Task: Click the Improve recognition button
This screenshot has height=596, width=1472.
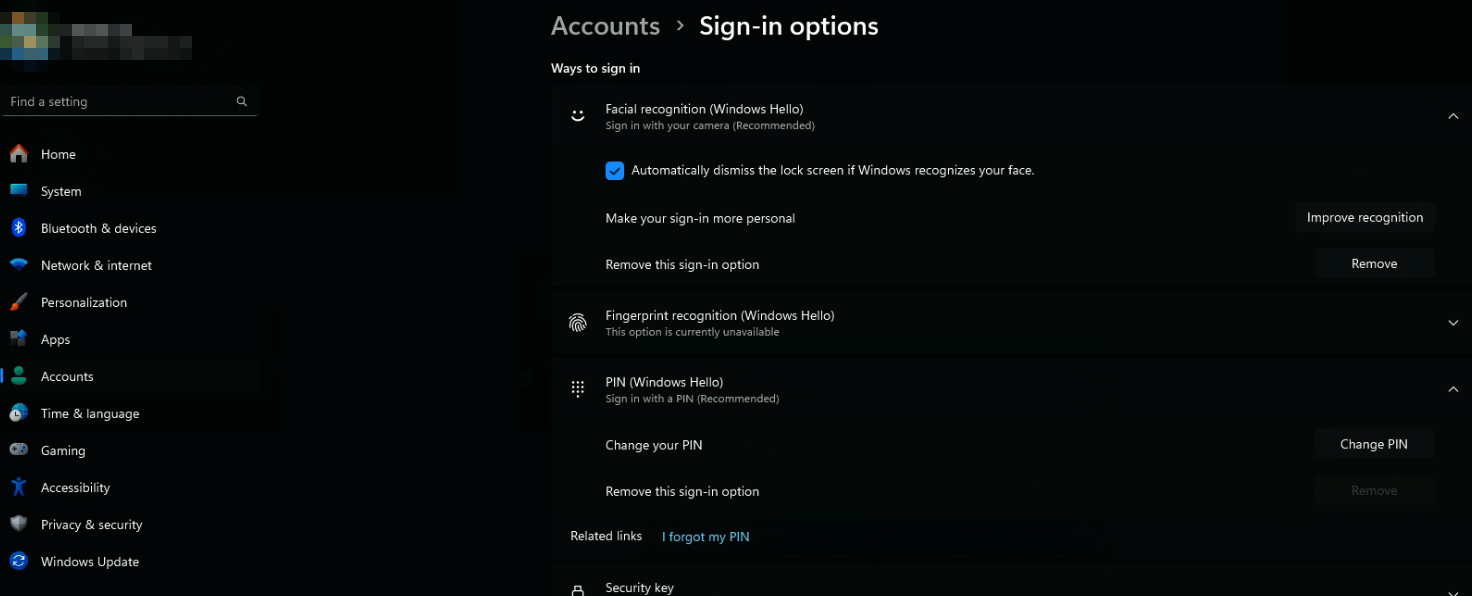Action: click(x=1365, y=217)
